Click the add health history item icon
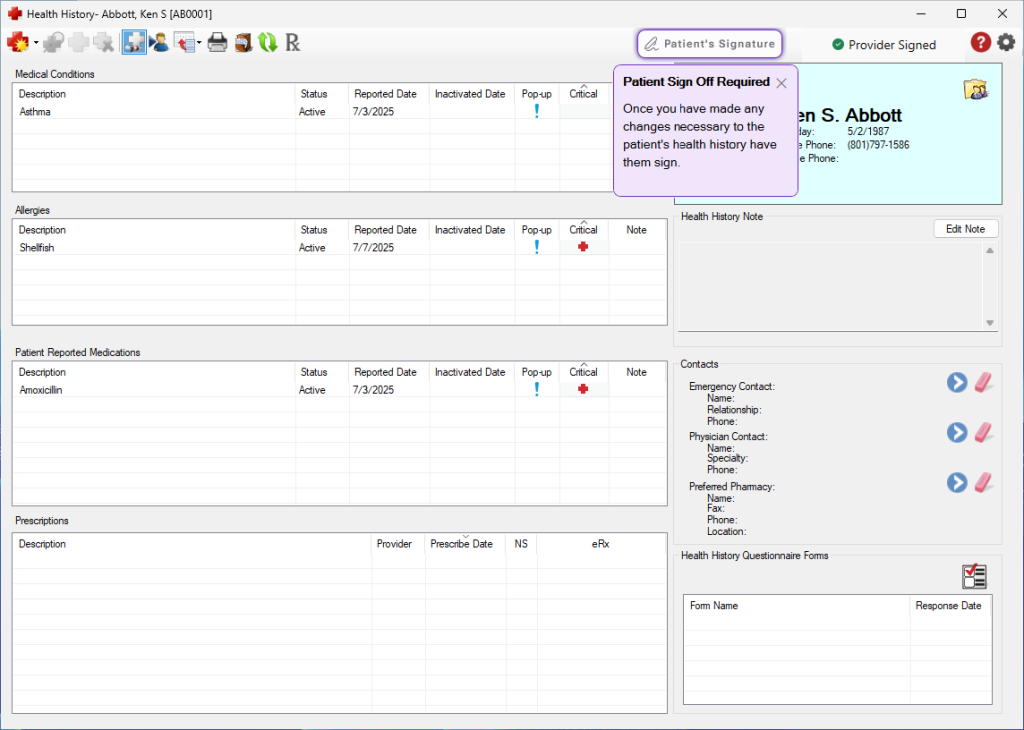Image resolution: width=1024 pixels, height=730 pixels. (x=17, y=42)
